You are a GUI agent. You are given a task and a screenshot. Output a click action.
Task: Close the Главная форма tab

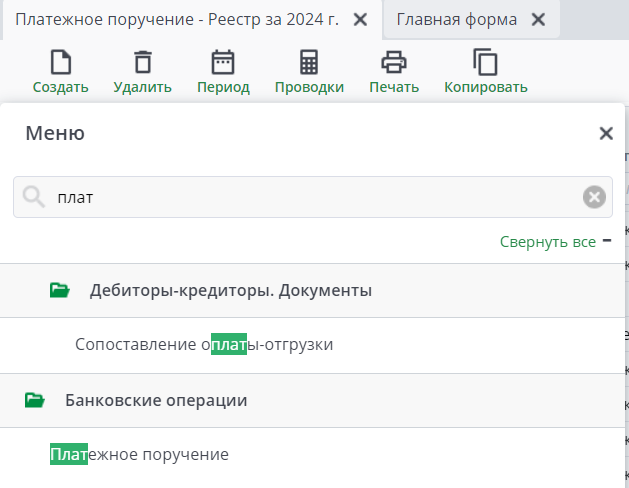click(x=538, y=20)
